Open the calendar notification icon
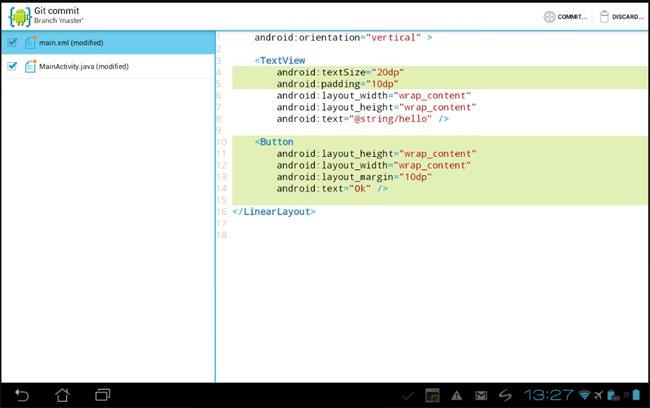Screen dimensions: 650x408 click(x=432, y=396)
